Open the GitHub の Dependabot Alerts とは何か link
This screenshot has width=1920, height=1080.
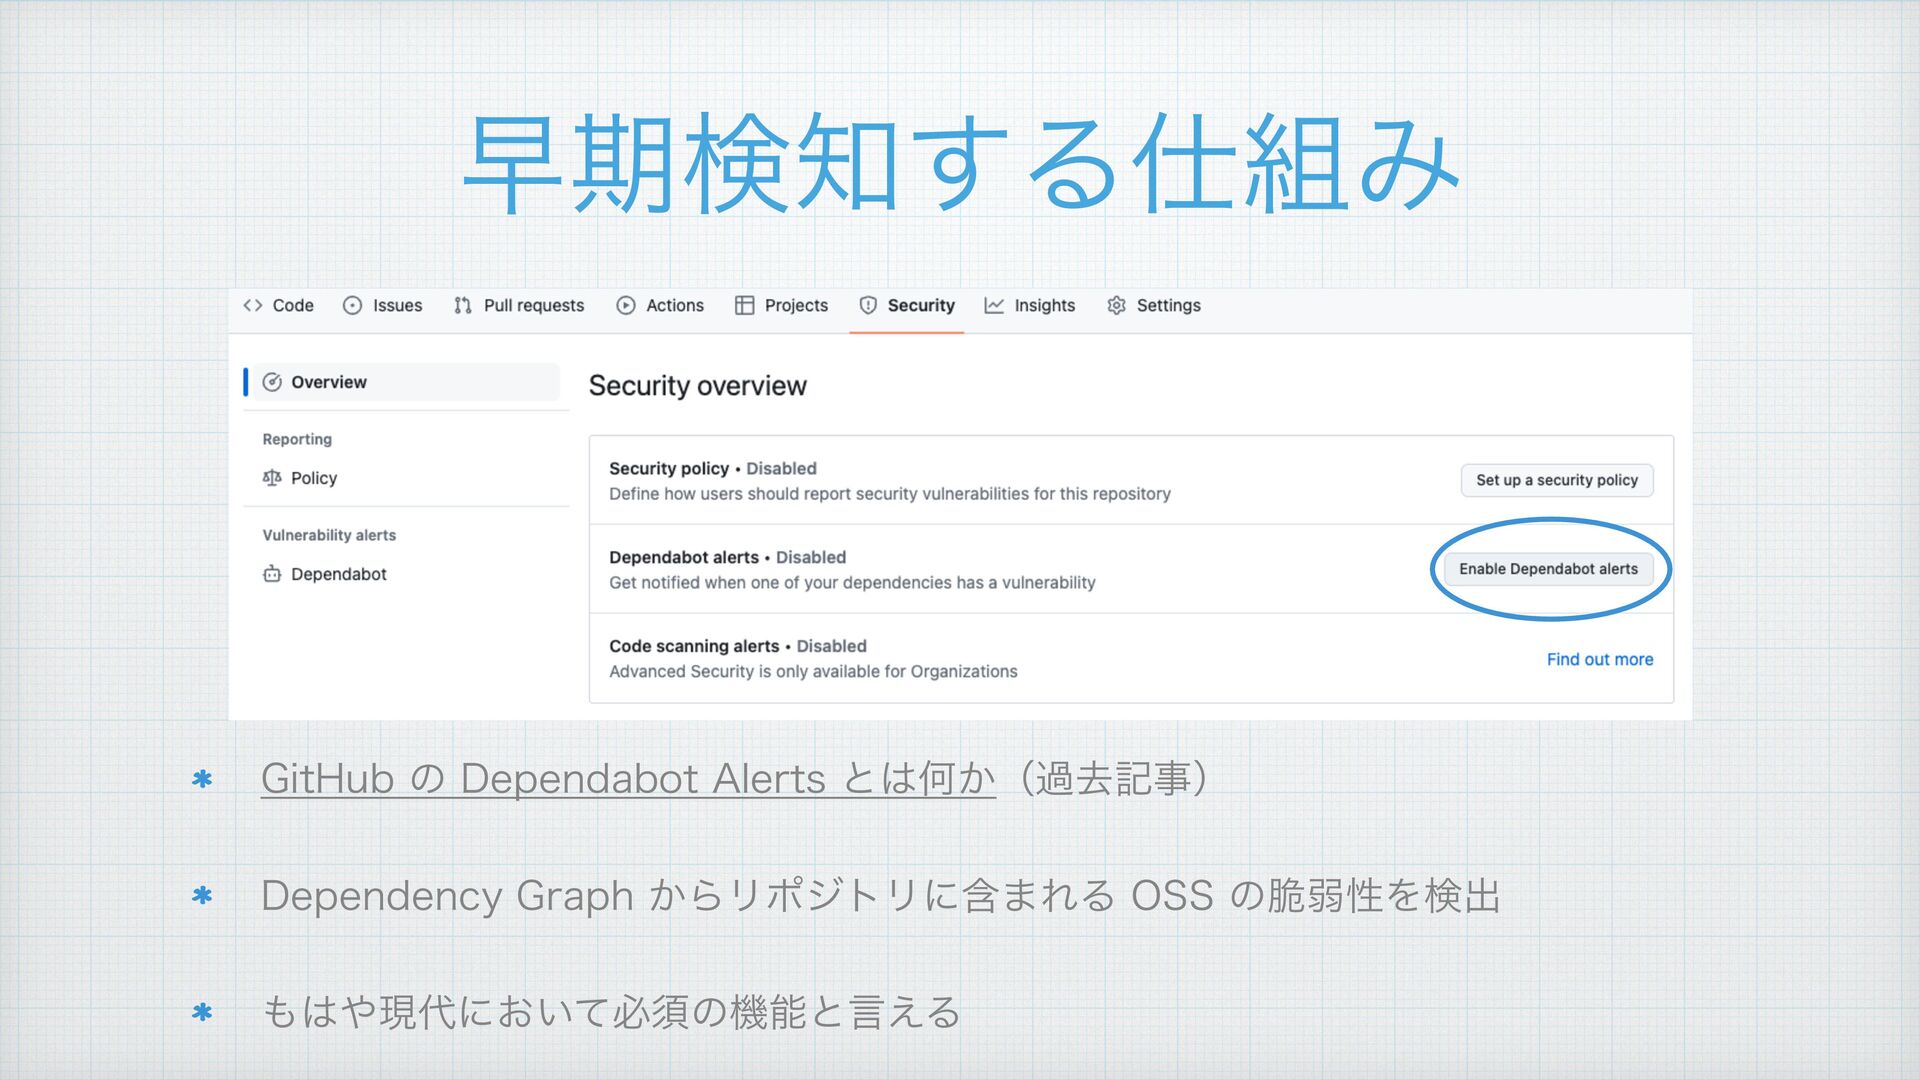point(628,778)
